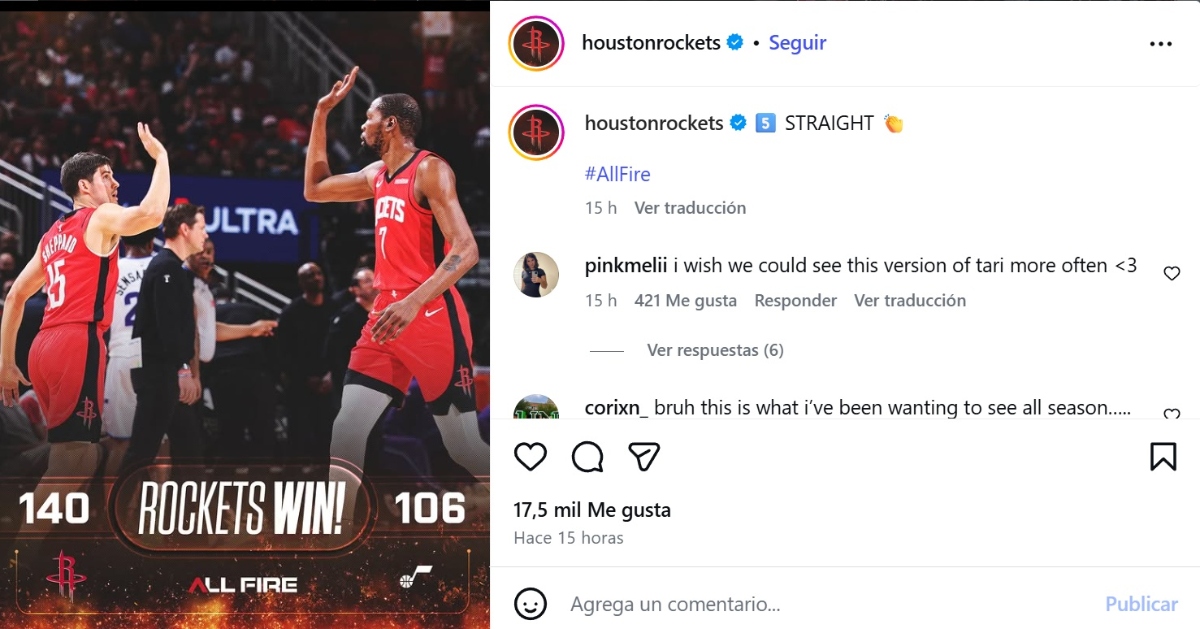Like corixn_'s comment with the small heart
This screenshot has height=629, width=1200.
1172,414
